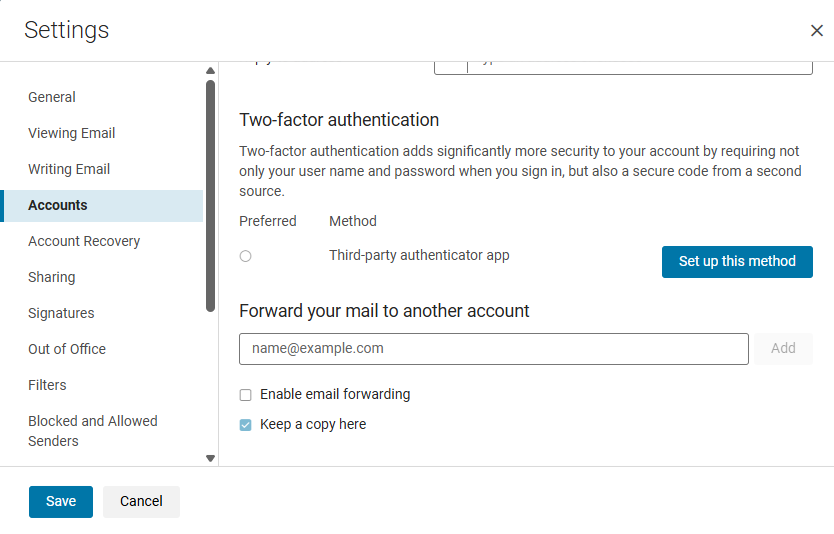Select Third-party authenticator app as preferred

246,257
